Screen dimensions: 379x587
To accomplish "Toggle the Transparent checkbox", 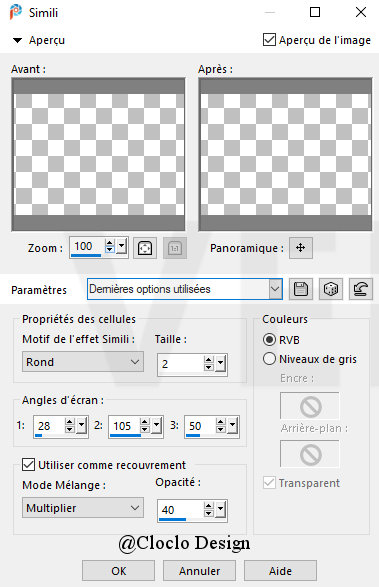I will point(269,483).
